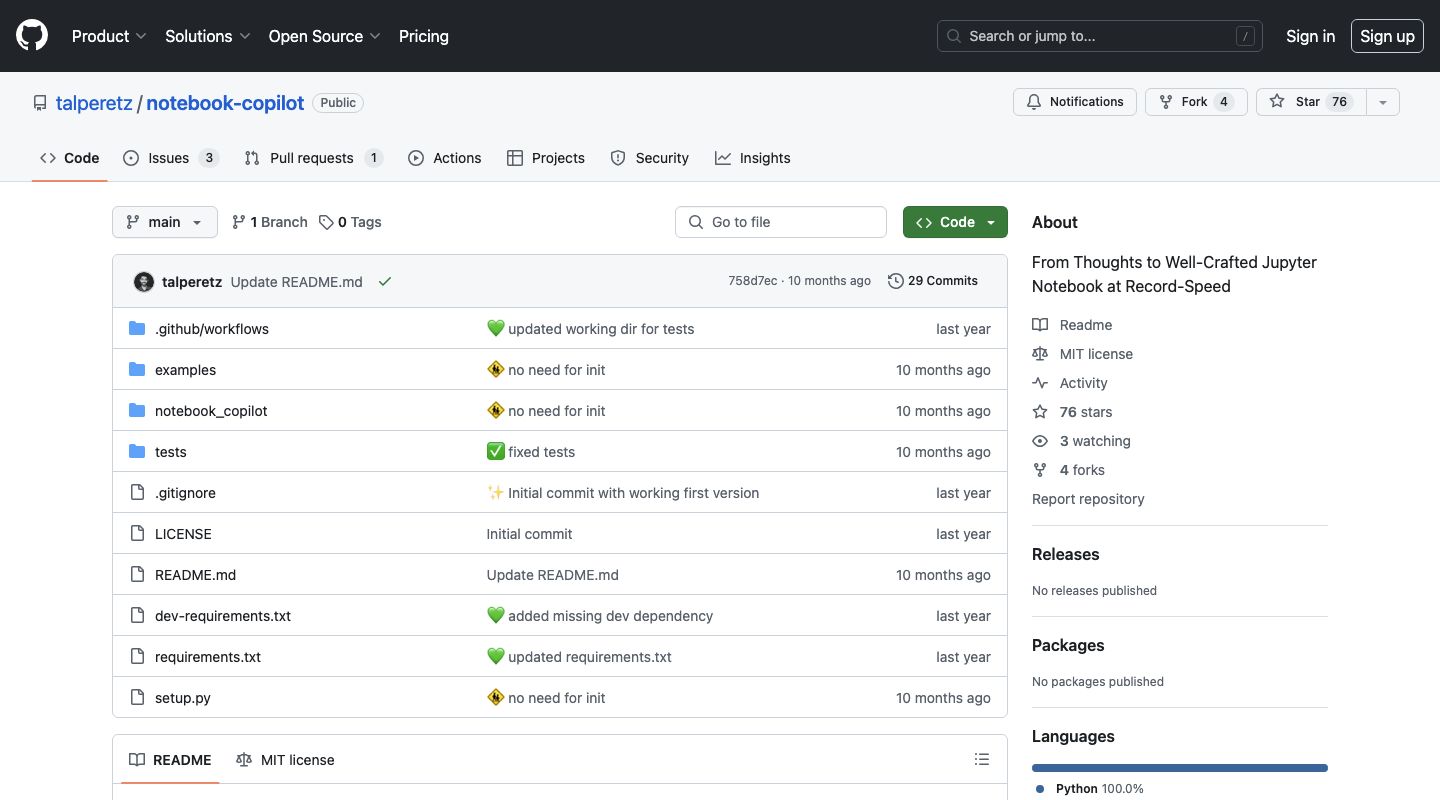Click the file icon beside README.md
Screen dimensions: 1440x800
137,575
